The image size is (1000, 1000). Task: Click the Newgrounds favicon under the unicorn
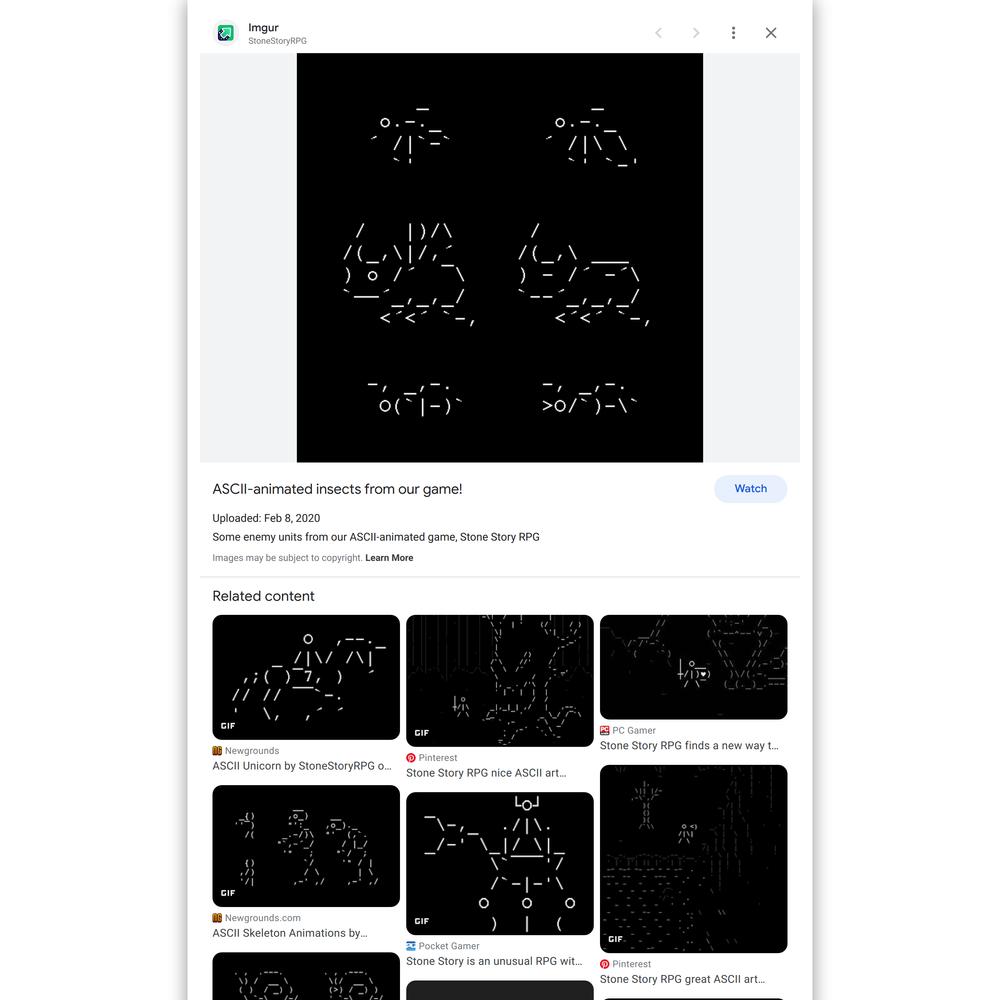click(217, 751)
